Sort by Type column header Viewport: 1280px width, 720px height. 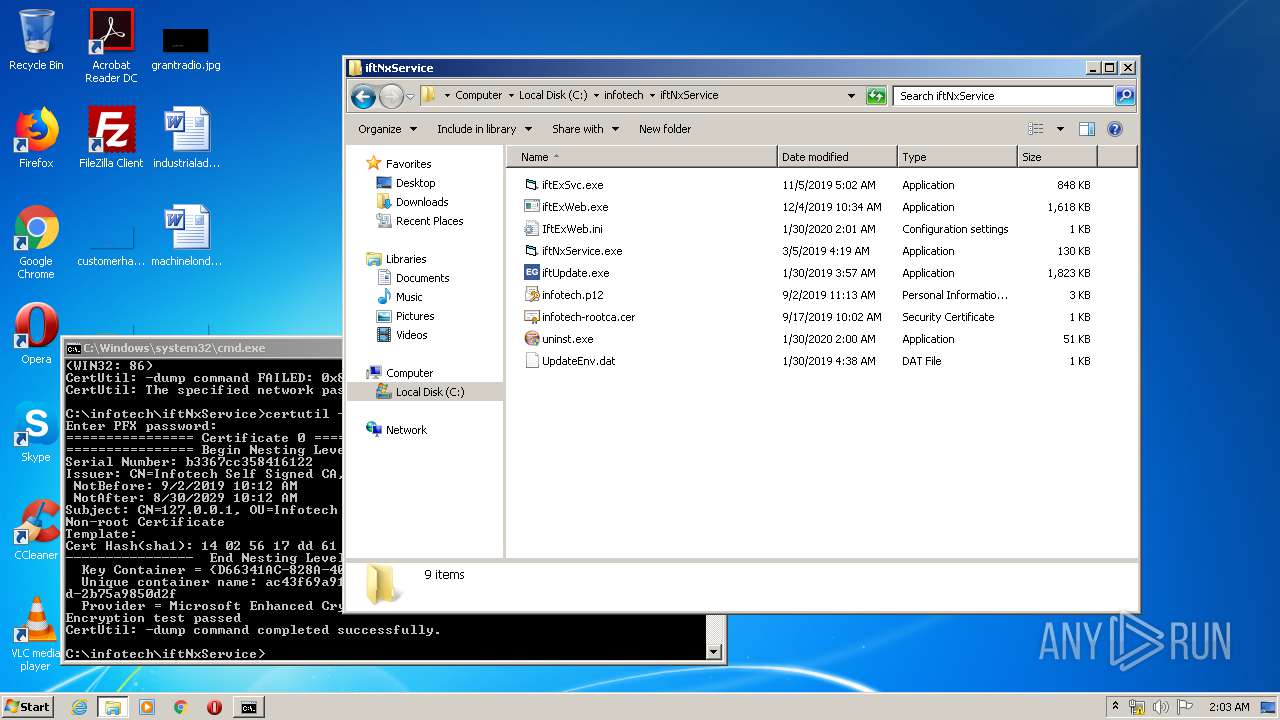957,157
